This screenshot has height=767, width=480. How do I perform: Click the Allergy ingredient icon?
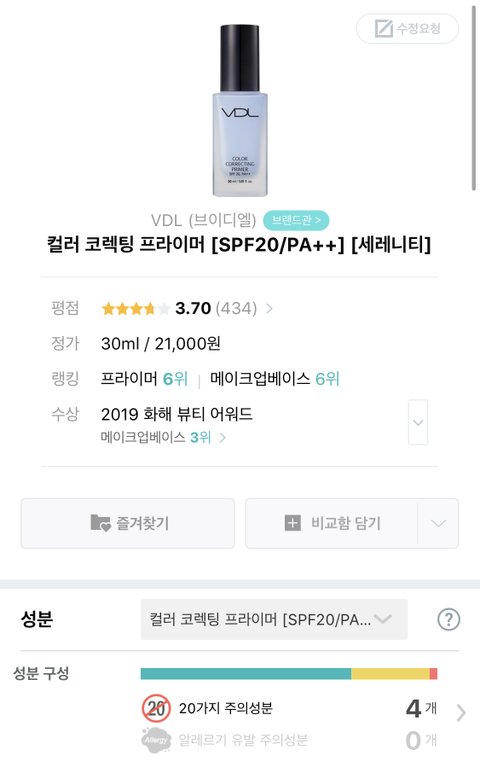tap(156, 740)
